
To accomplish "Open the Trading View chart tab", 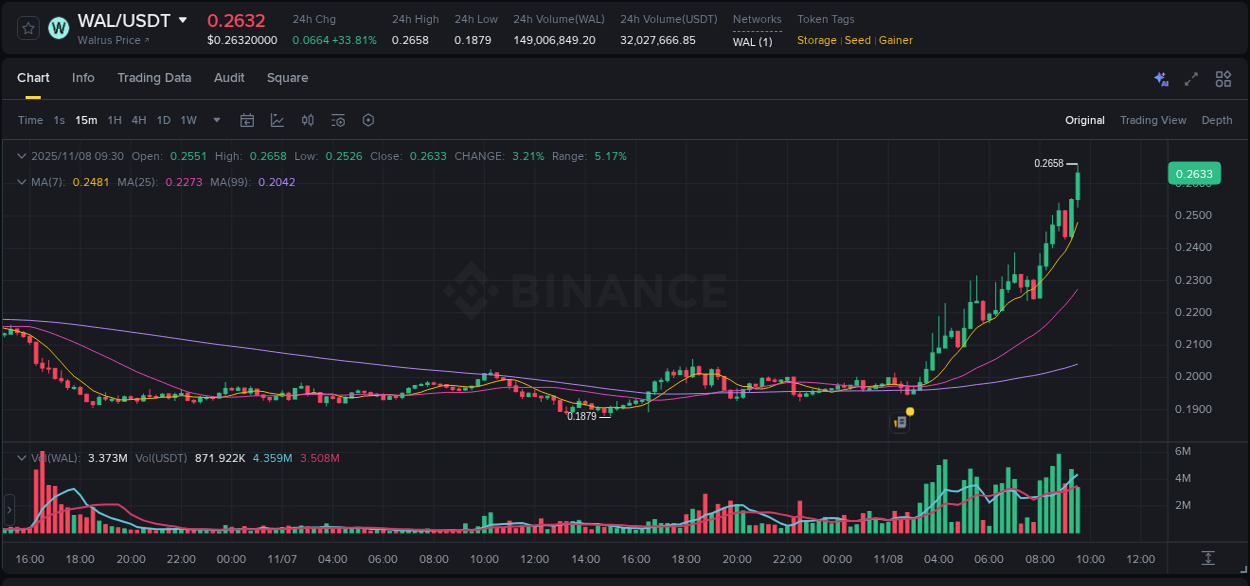I will [x=1153, y=120].
